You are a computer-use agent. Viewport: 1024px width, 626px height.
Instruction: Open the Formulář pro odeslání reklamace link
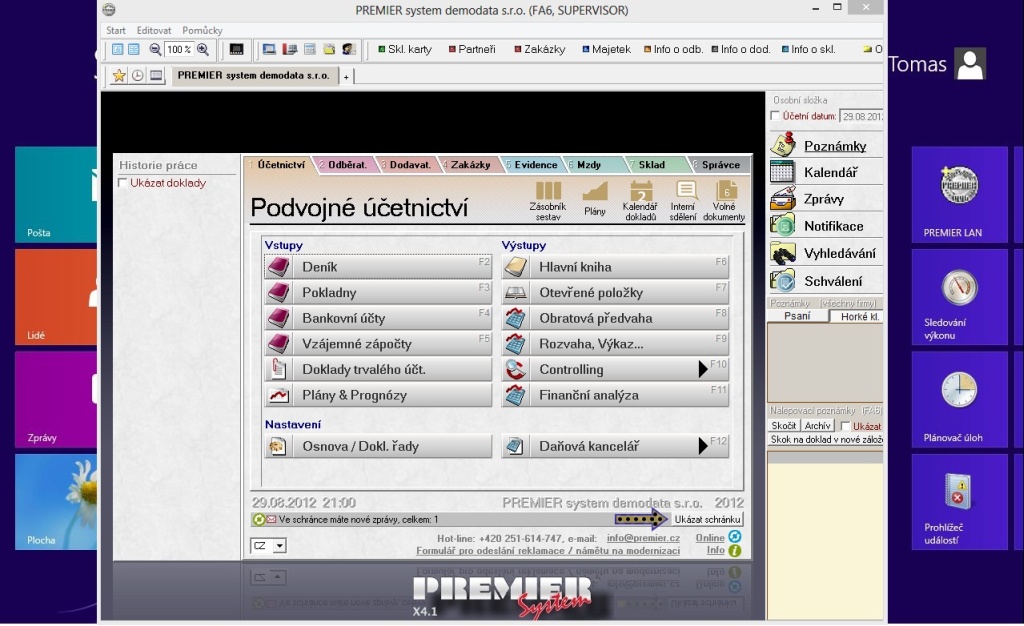548,551
